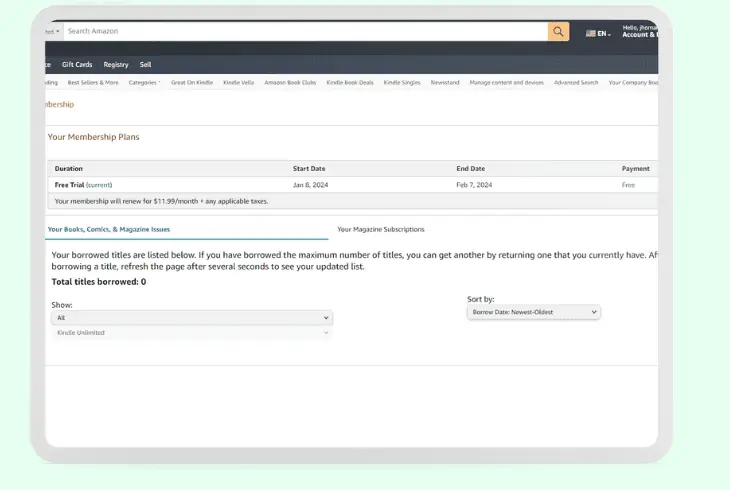Click the renewal notice $11.99/month text
This screenshot has width=730, height=490.
[161, 201]
